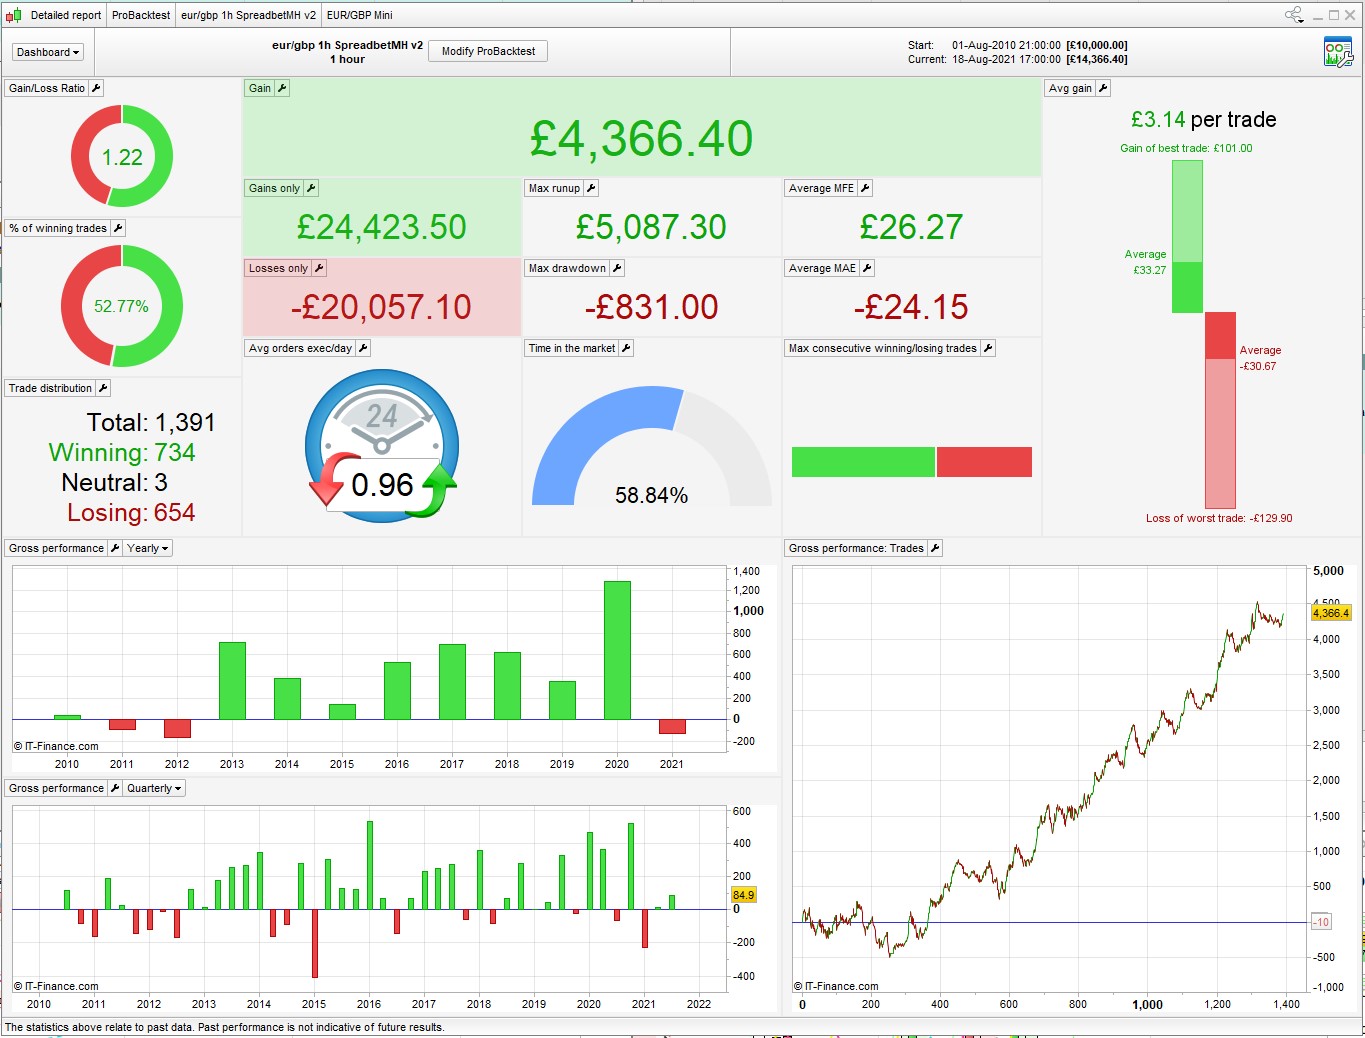The width and height of the screenshot is (1365, 1038).
Task: Open wrench beside Gross performance Quarterly chart
Action: (x=115, y=788)
